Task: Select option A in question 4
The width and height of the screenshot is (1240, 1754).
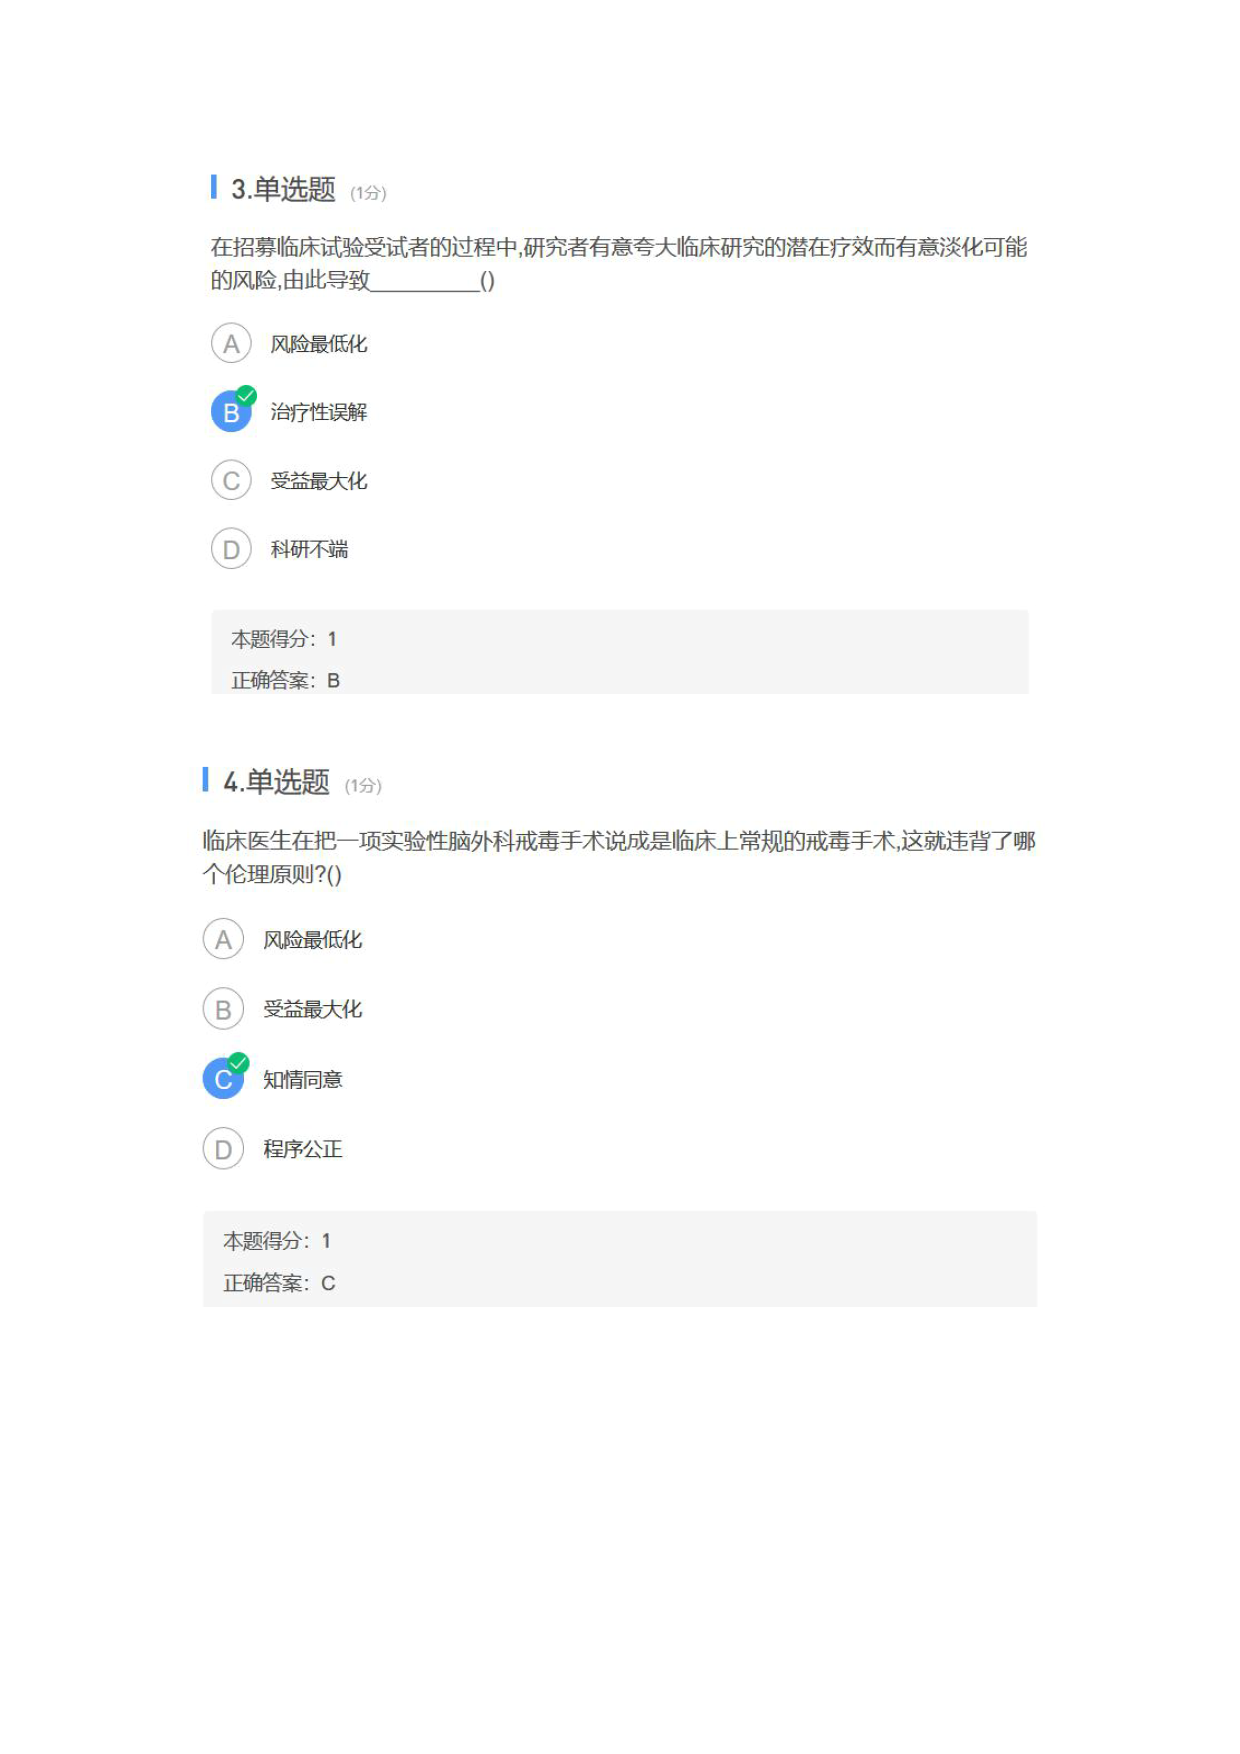Action: point(223,940)
